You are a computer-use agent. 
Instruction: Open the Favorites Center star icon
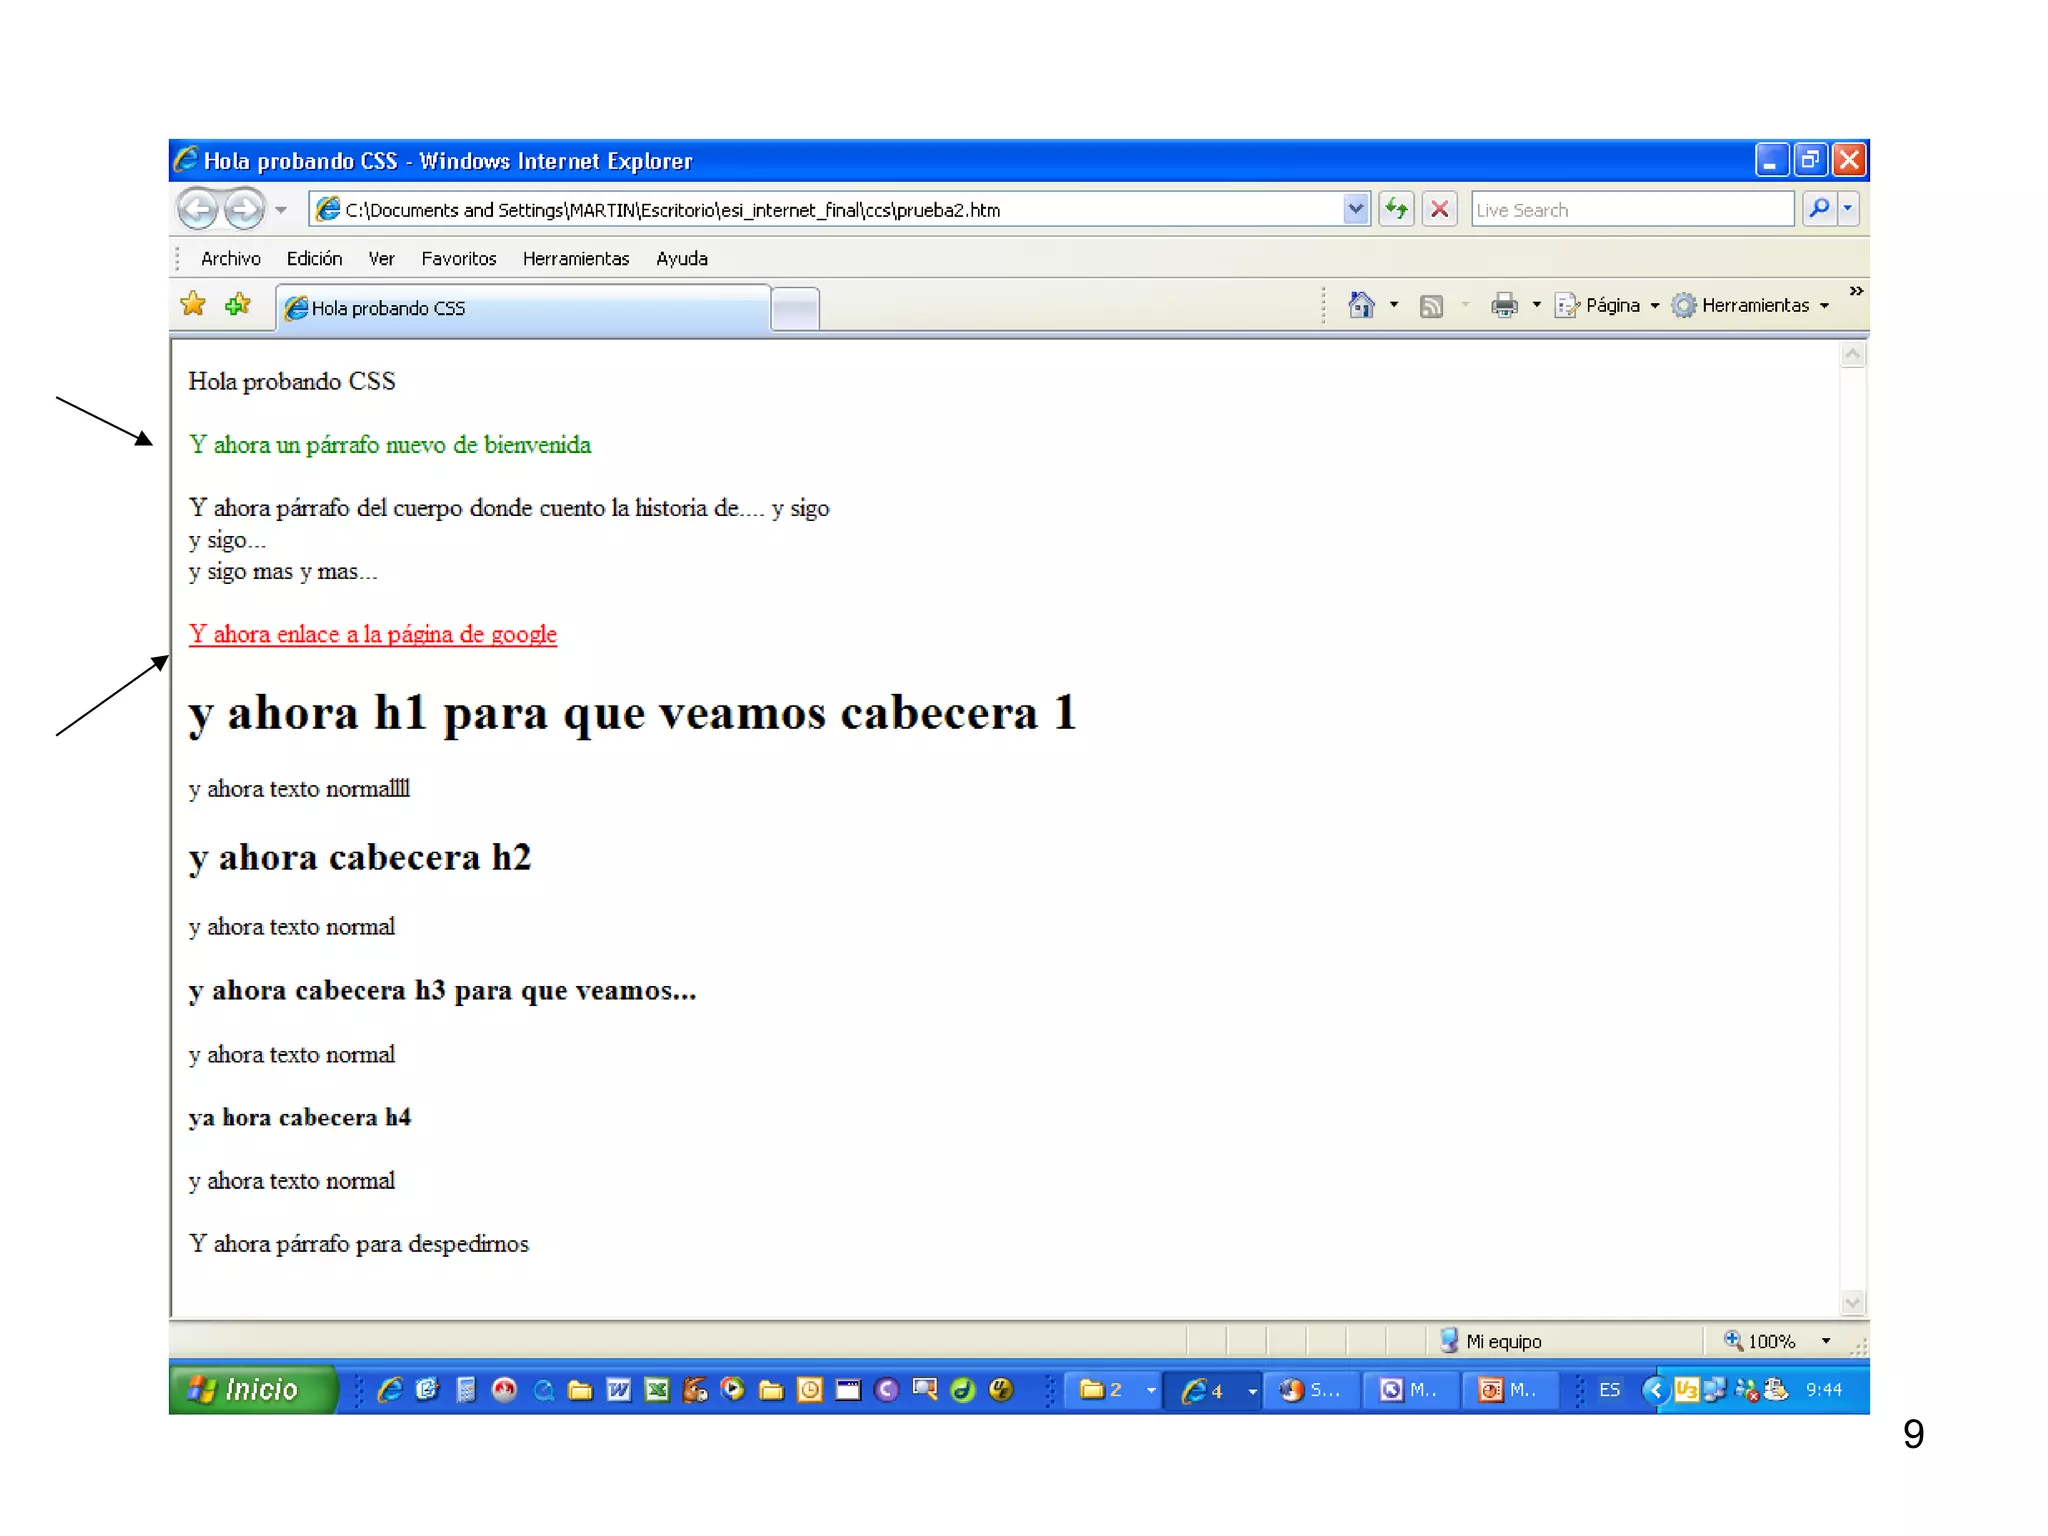(193, 304)
